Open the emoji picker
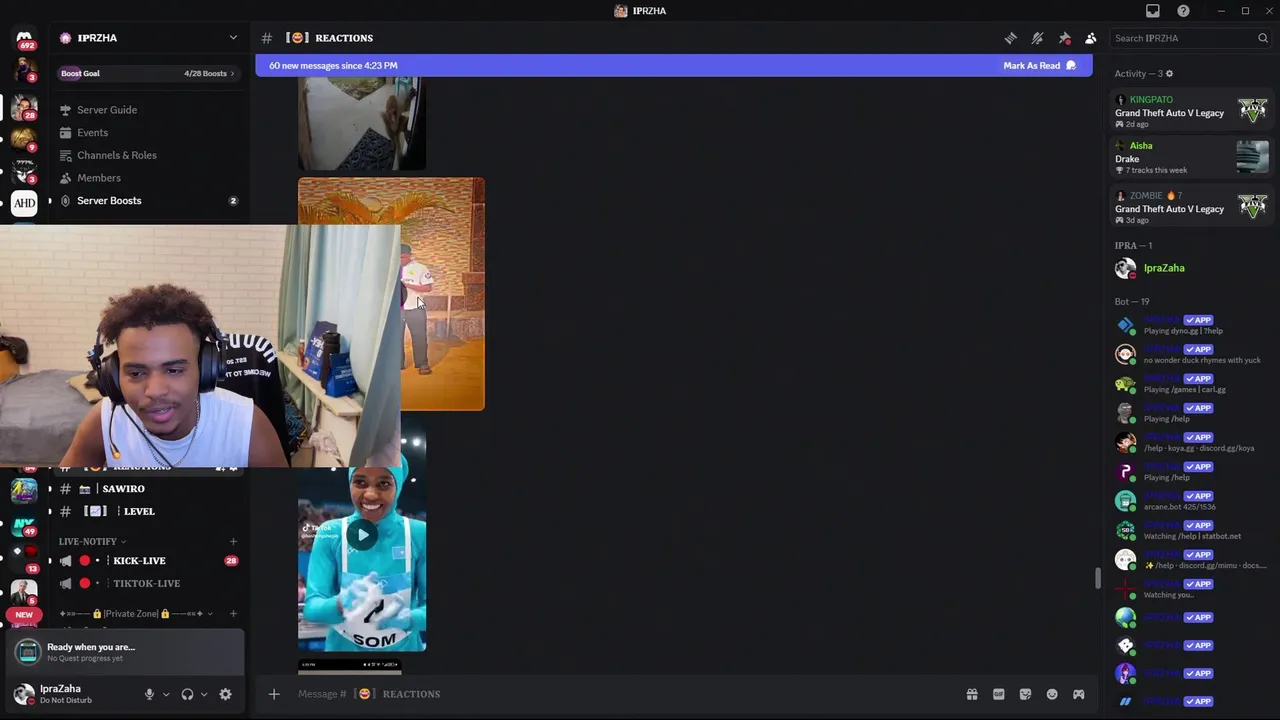The height and width of the screenshot is (720, 1280). (x=1052, y=694)
